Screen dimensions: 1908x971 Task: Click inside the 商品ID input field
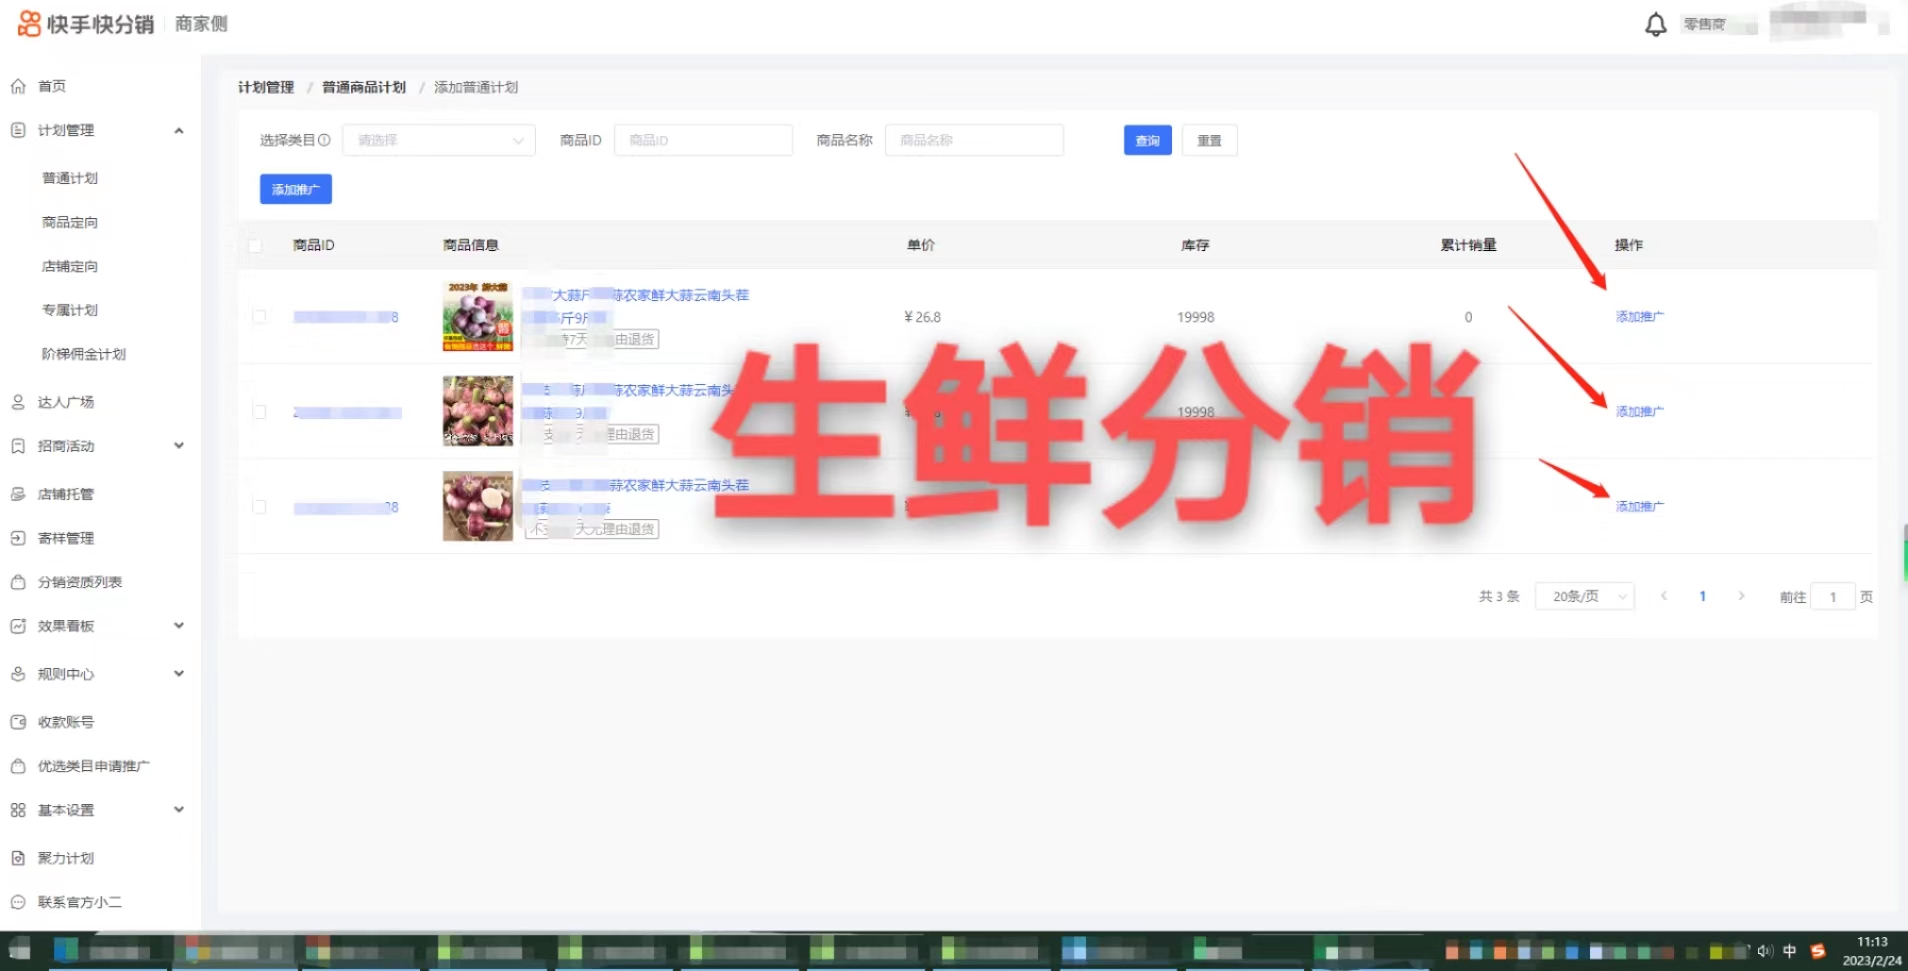pos(702,140)
